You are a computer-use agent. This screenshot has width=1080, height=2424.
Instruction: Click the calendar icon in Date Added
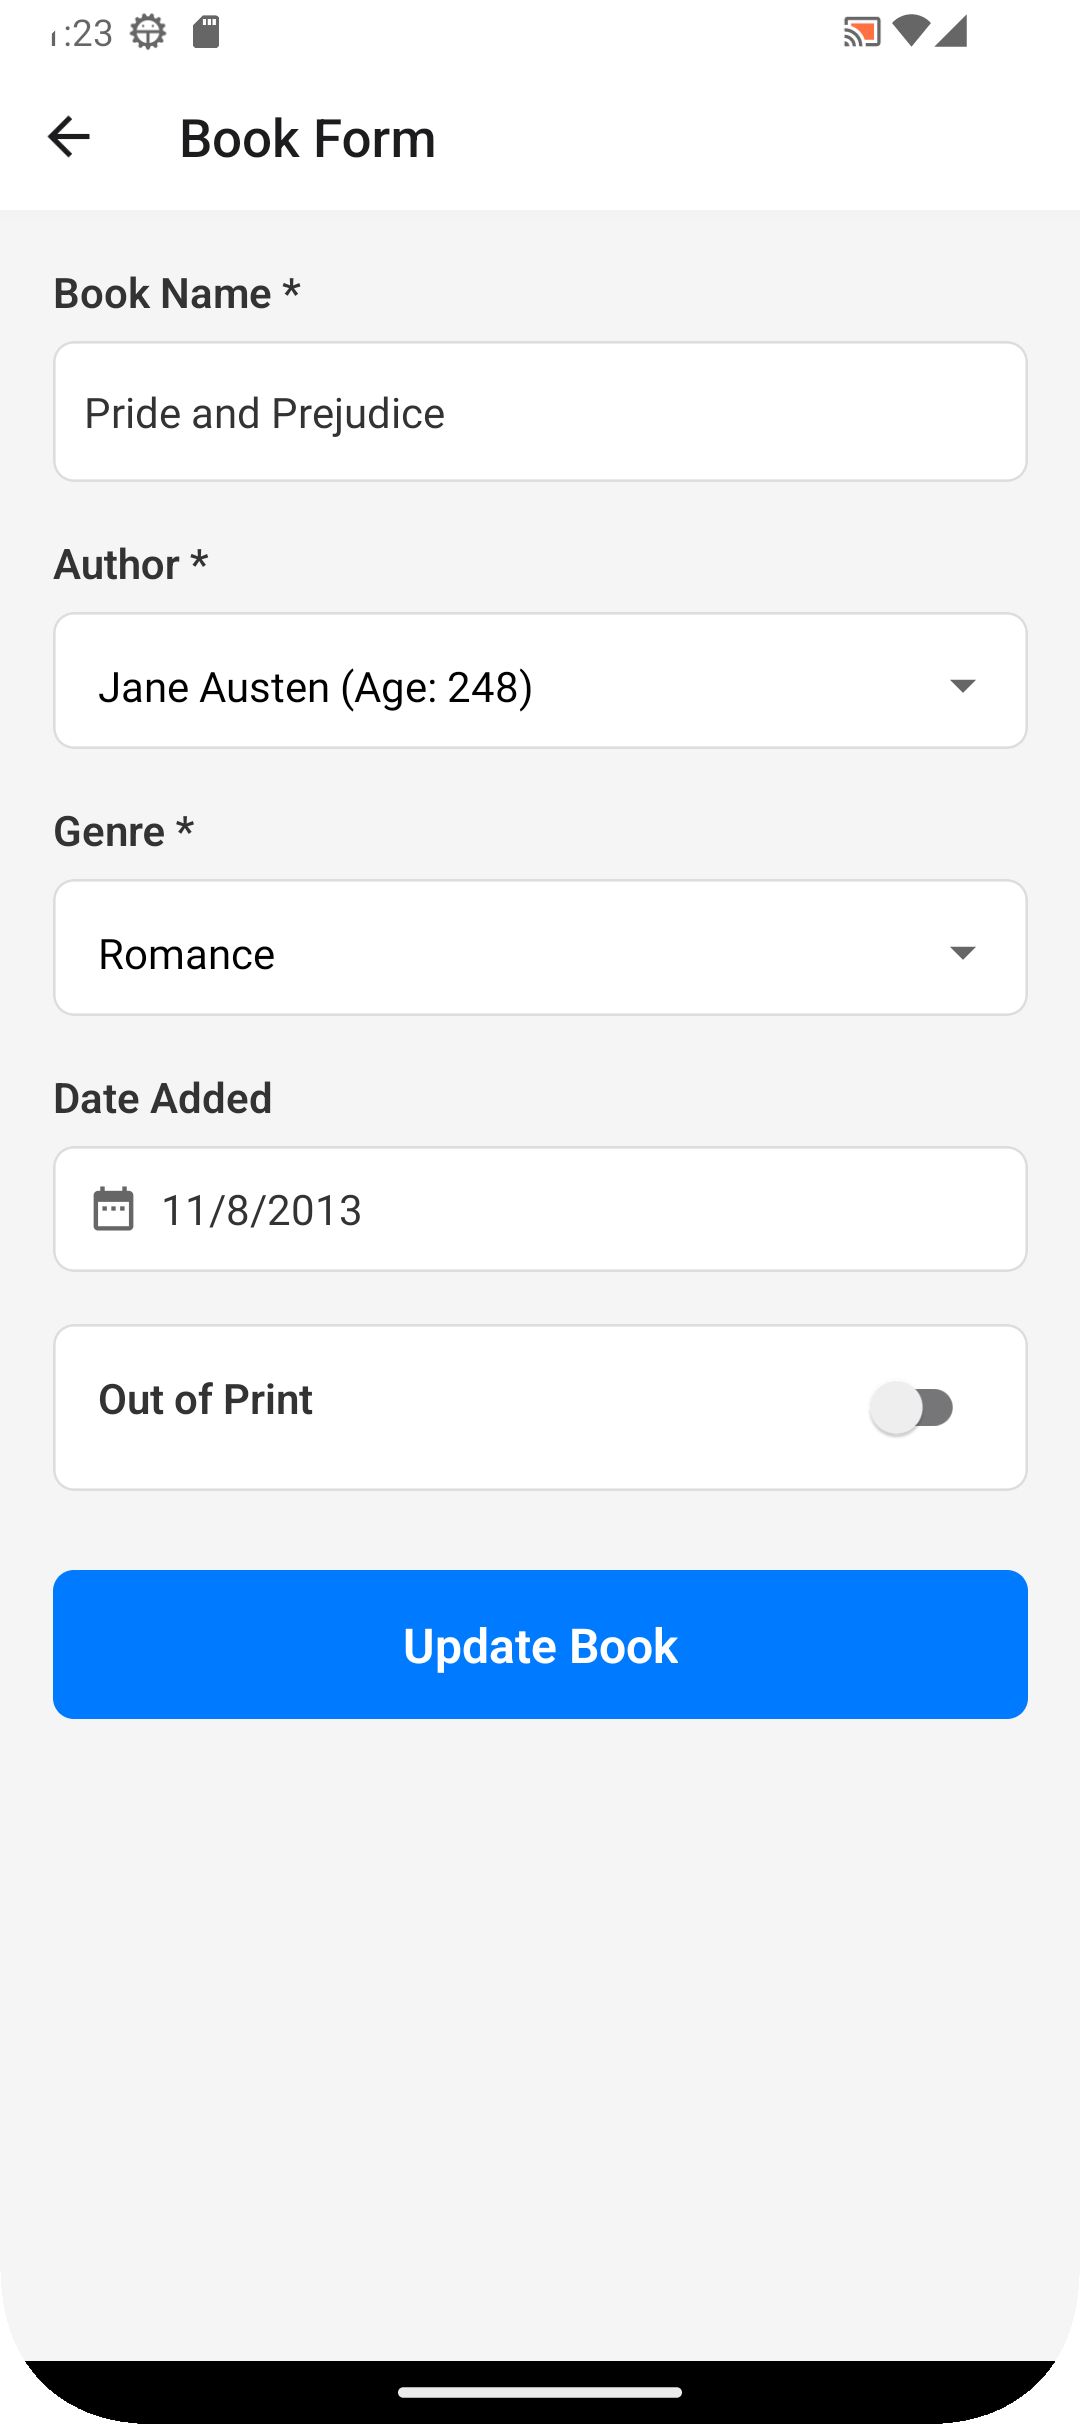[x=113, y=1209]
